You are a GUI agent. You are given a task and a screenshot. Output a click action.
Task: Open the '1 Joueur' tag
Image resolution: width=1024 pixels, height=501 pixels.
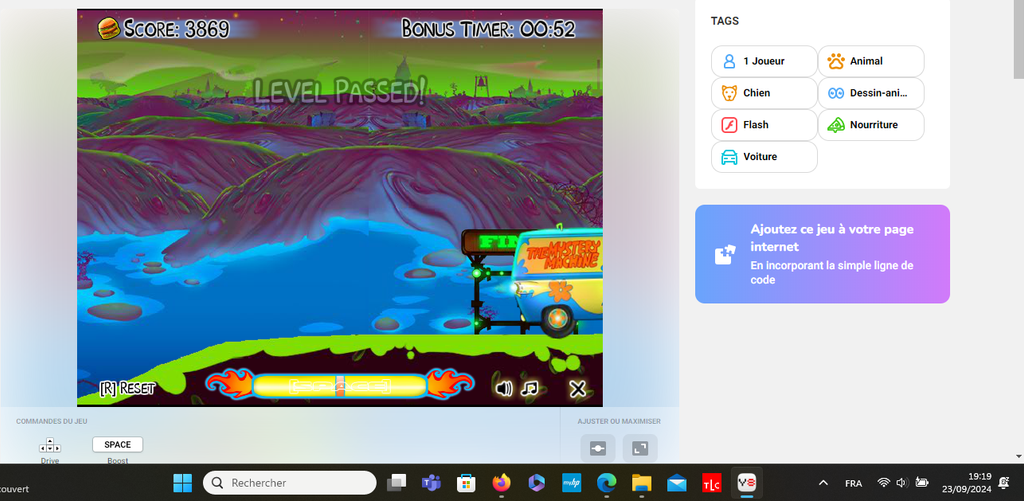tap(764, 61)
